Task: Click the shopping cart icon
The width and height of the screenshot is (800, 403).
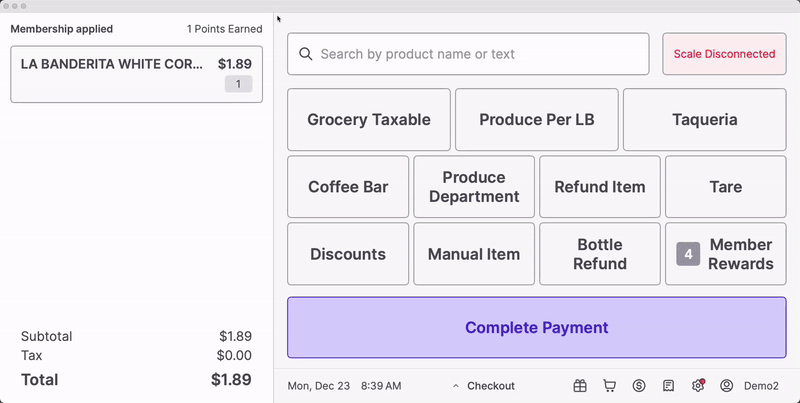Action: click(x=609, y=386)
